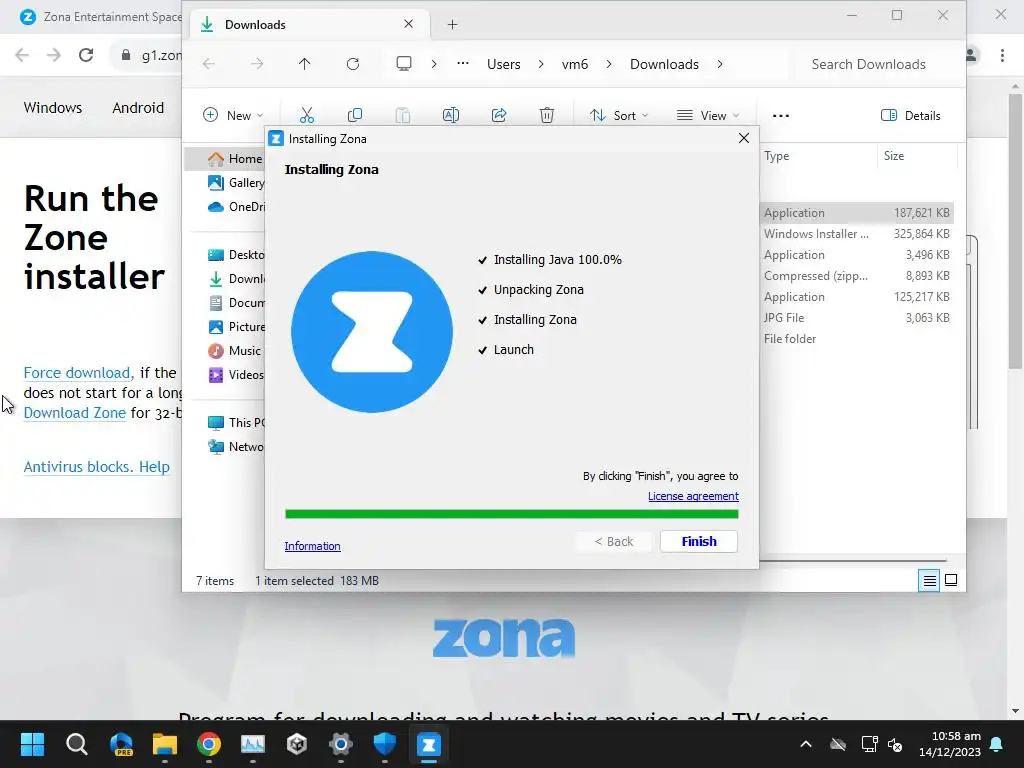Viewport: 1024px width, 768px height.
Task: Click the green installation progress bar
Action: click(511, 514)
